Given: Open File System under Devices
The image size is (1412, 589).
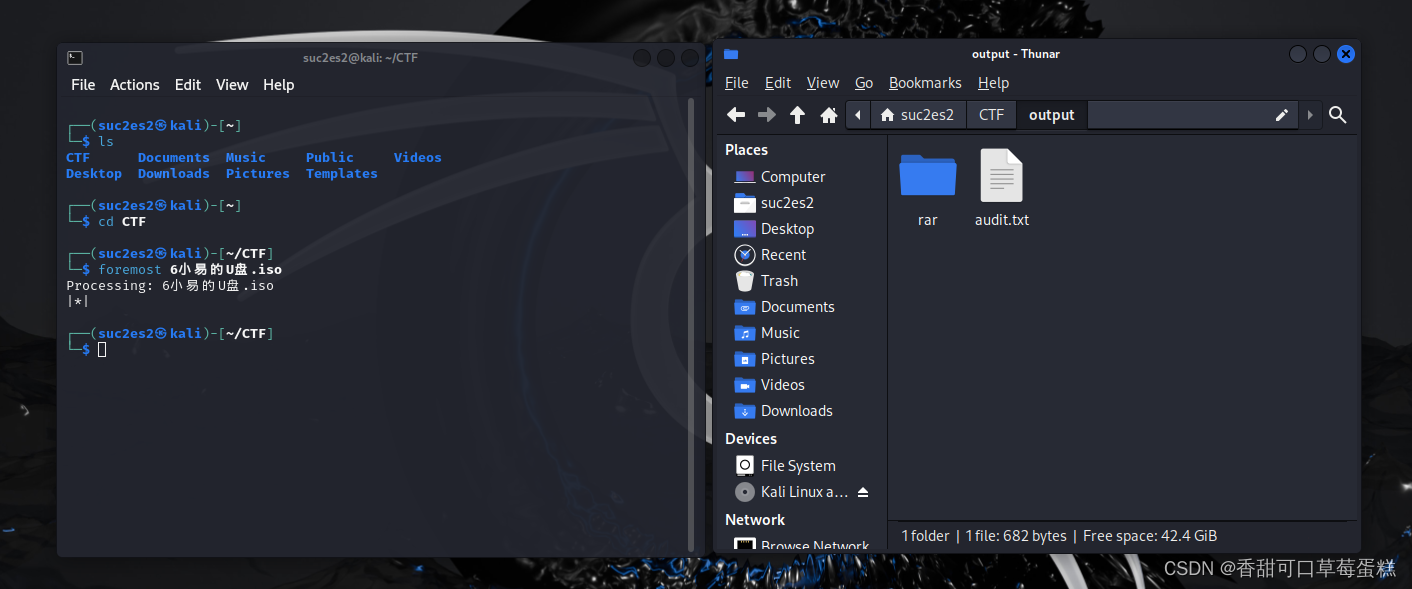Looking at the screenshot, I should coord(797,466).
